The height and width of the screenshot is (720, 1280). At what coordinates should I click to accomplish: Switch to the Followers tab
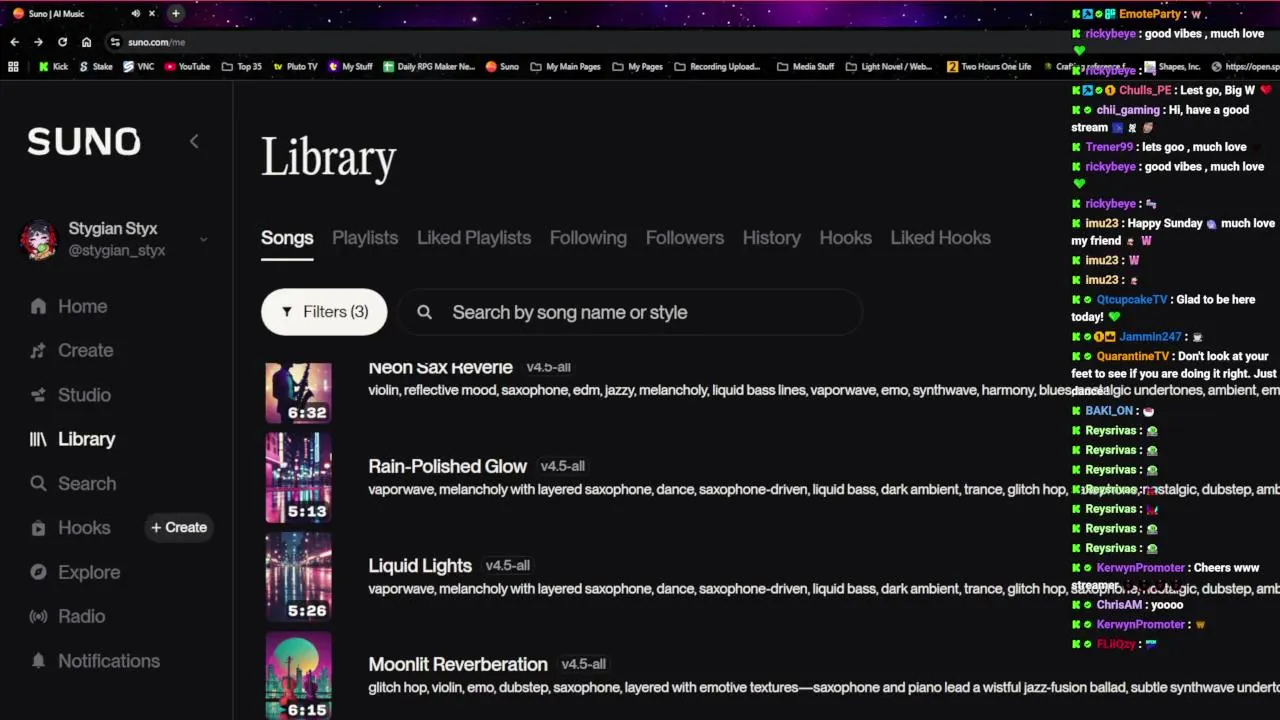pos(685,238)
